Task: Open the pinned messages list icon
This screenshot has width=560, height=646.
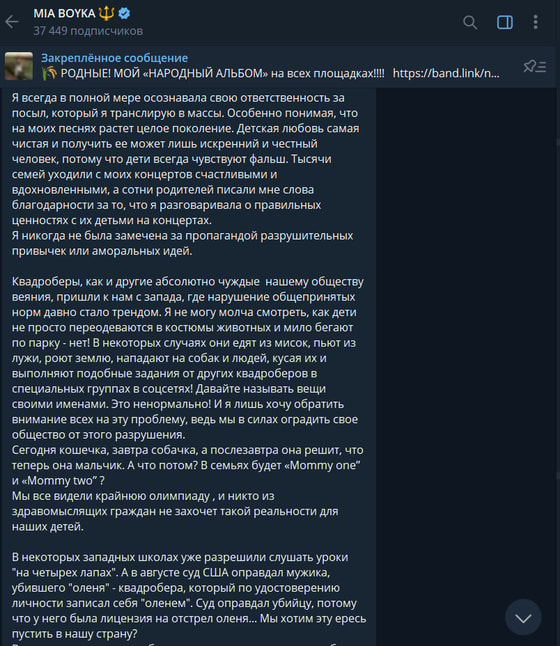Action: point(534,66)
